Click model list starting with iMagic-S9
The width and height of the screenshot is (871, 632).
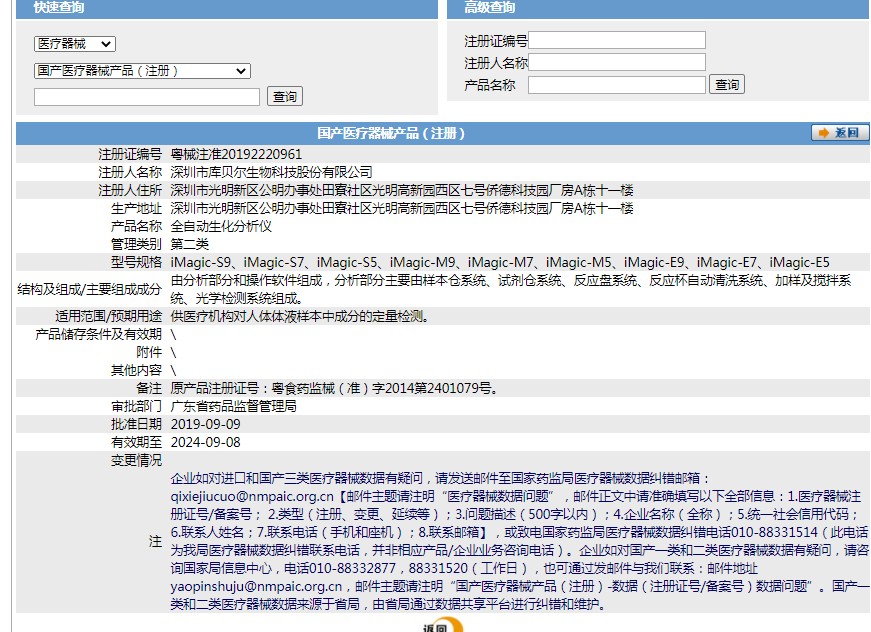tap(500, 262)
